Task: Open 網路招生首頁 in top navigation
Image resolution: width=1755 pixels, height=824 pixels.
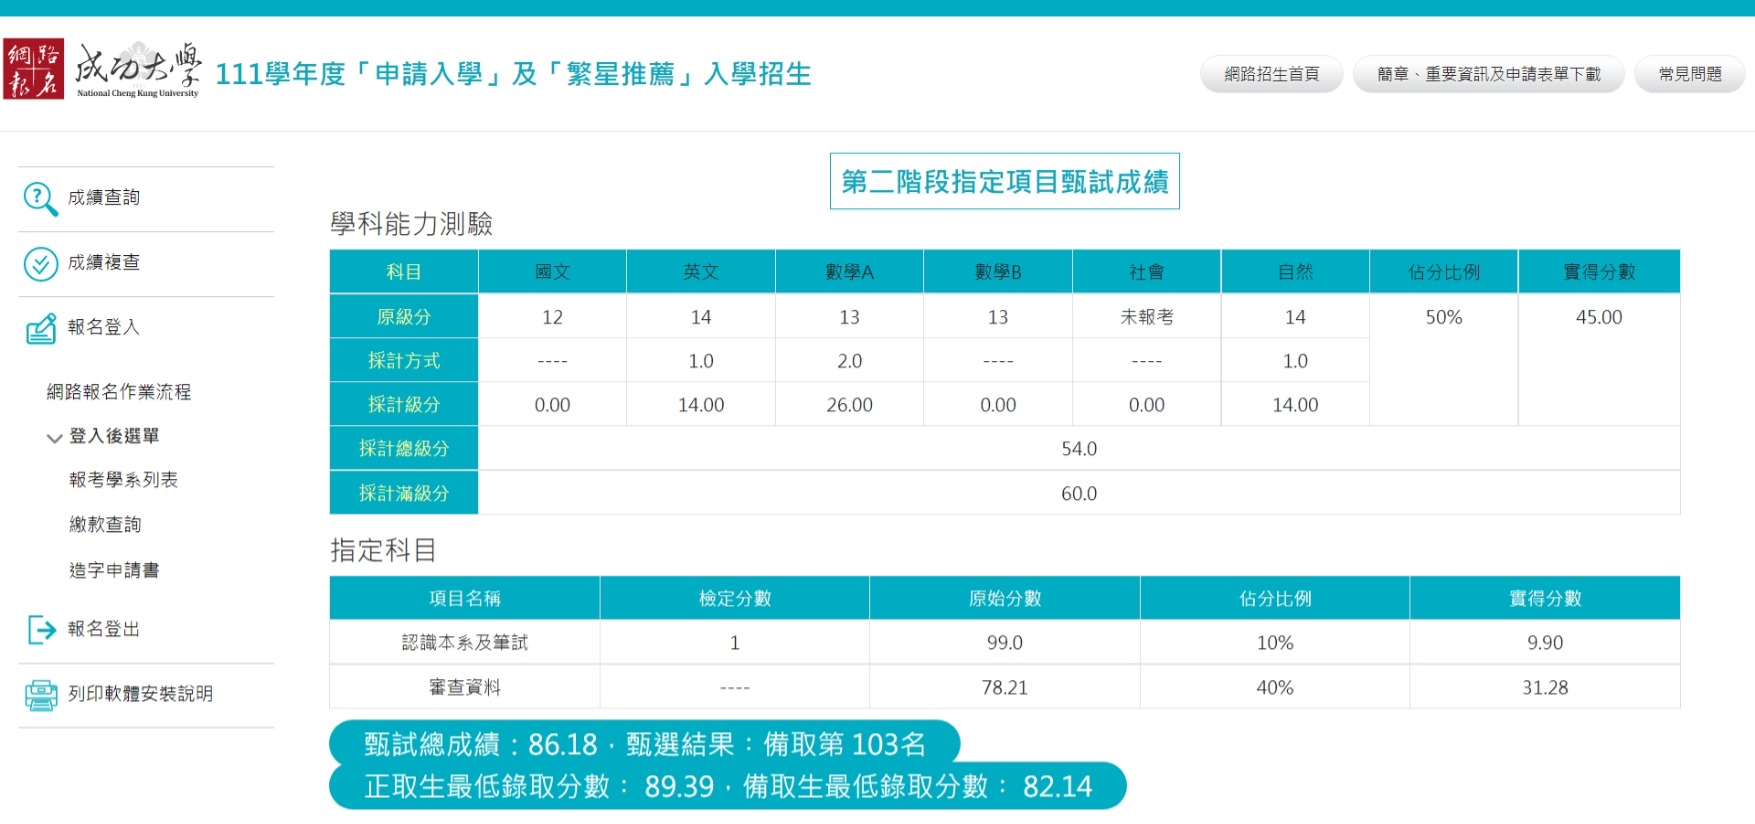Action: (x=1271, y=74)
